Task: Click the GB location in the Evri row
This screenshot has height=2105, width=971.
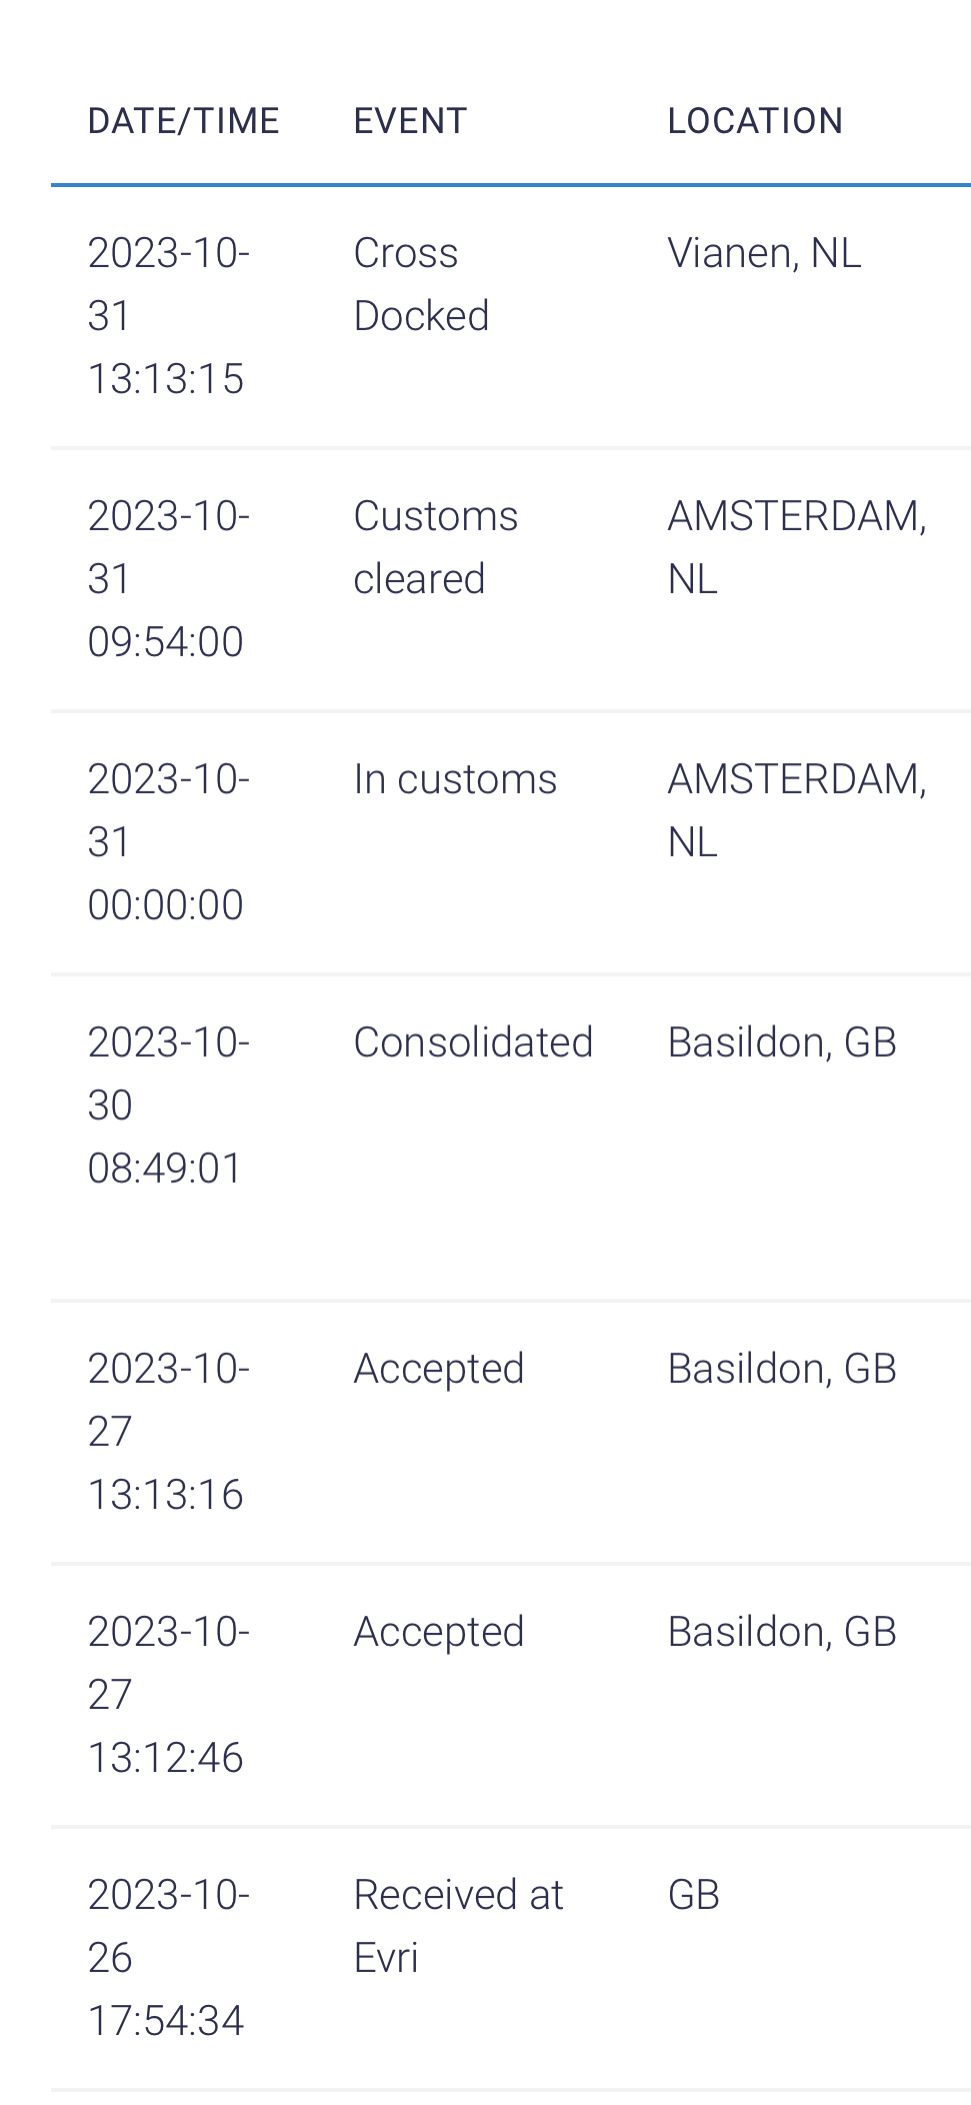Action: [x=693, y=1895]
